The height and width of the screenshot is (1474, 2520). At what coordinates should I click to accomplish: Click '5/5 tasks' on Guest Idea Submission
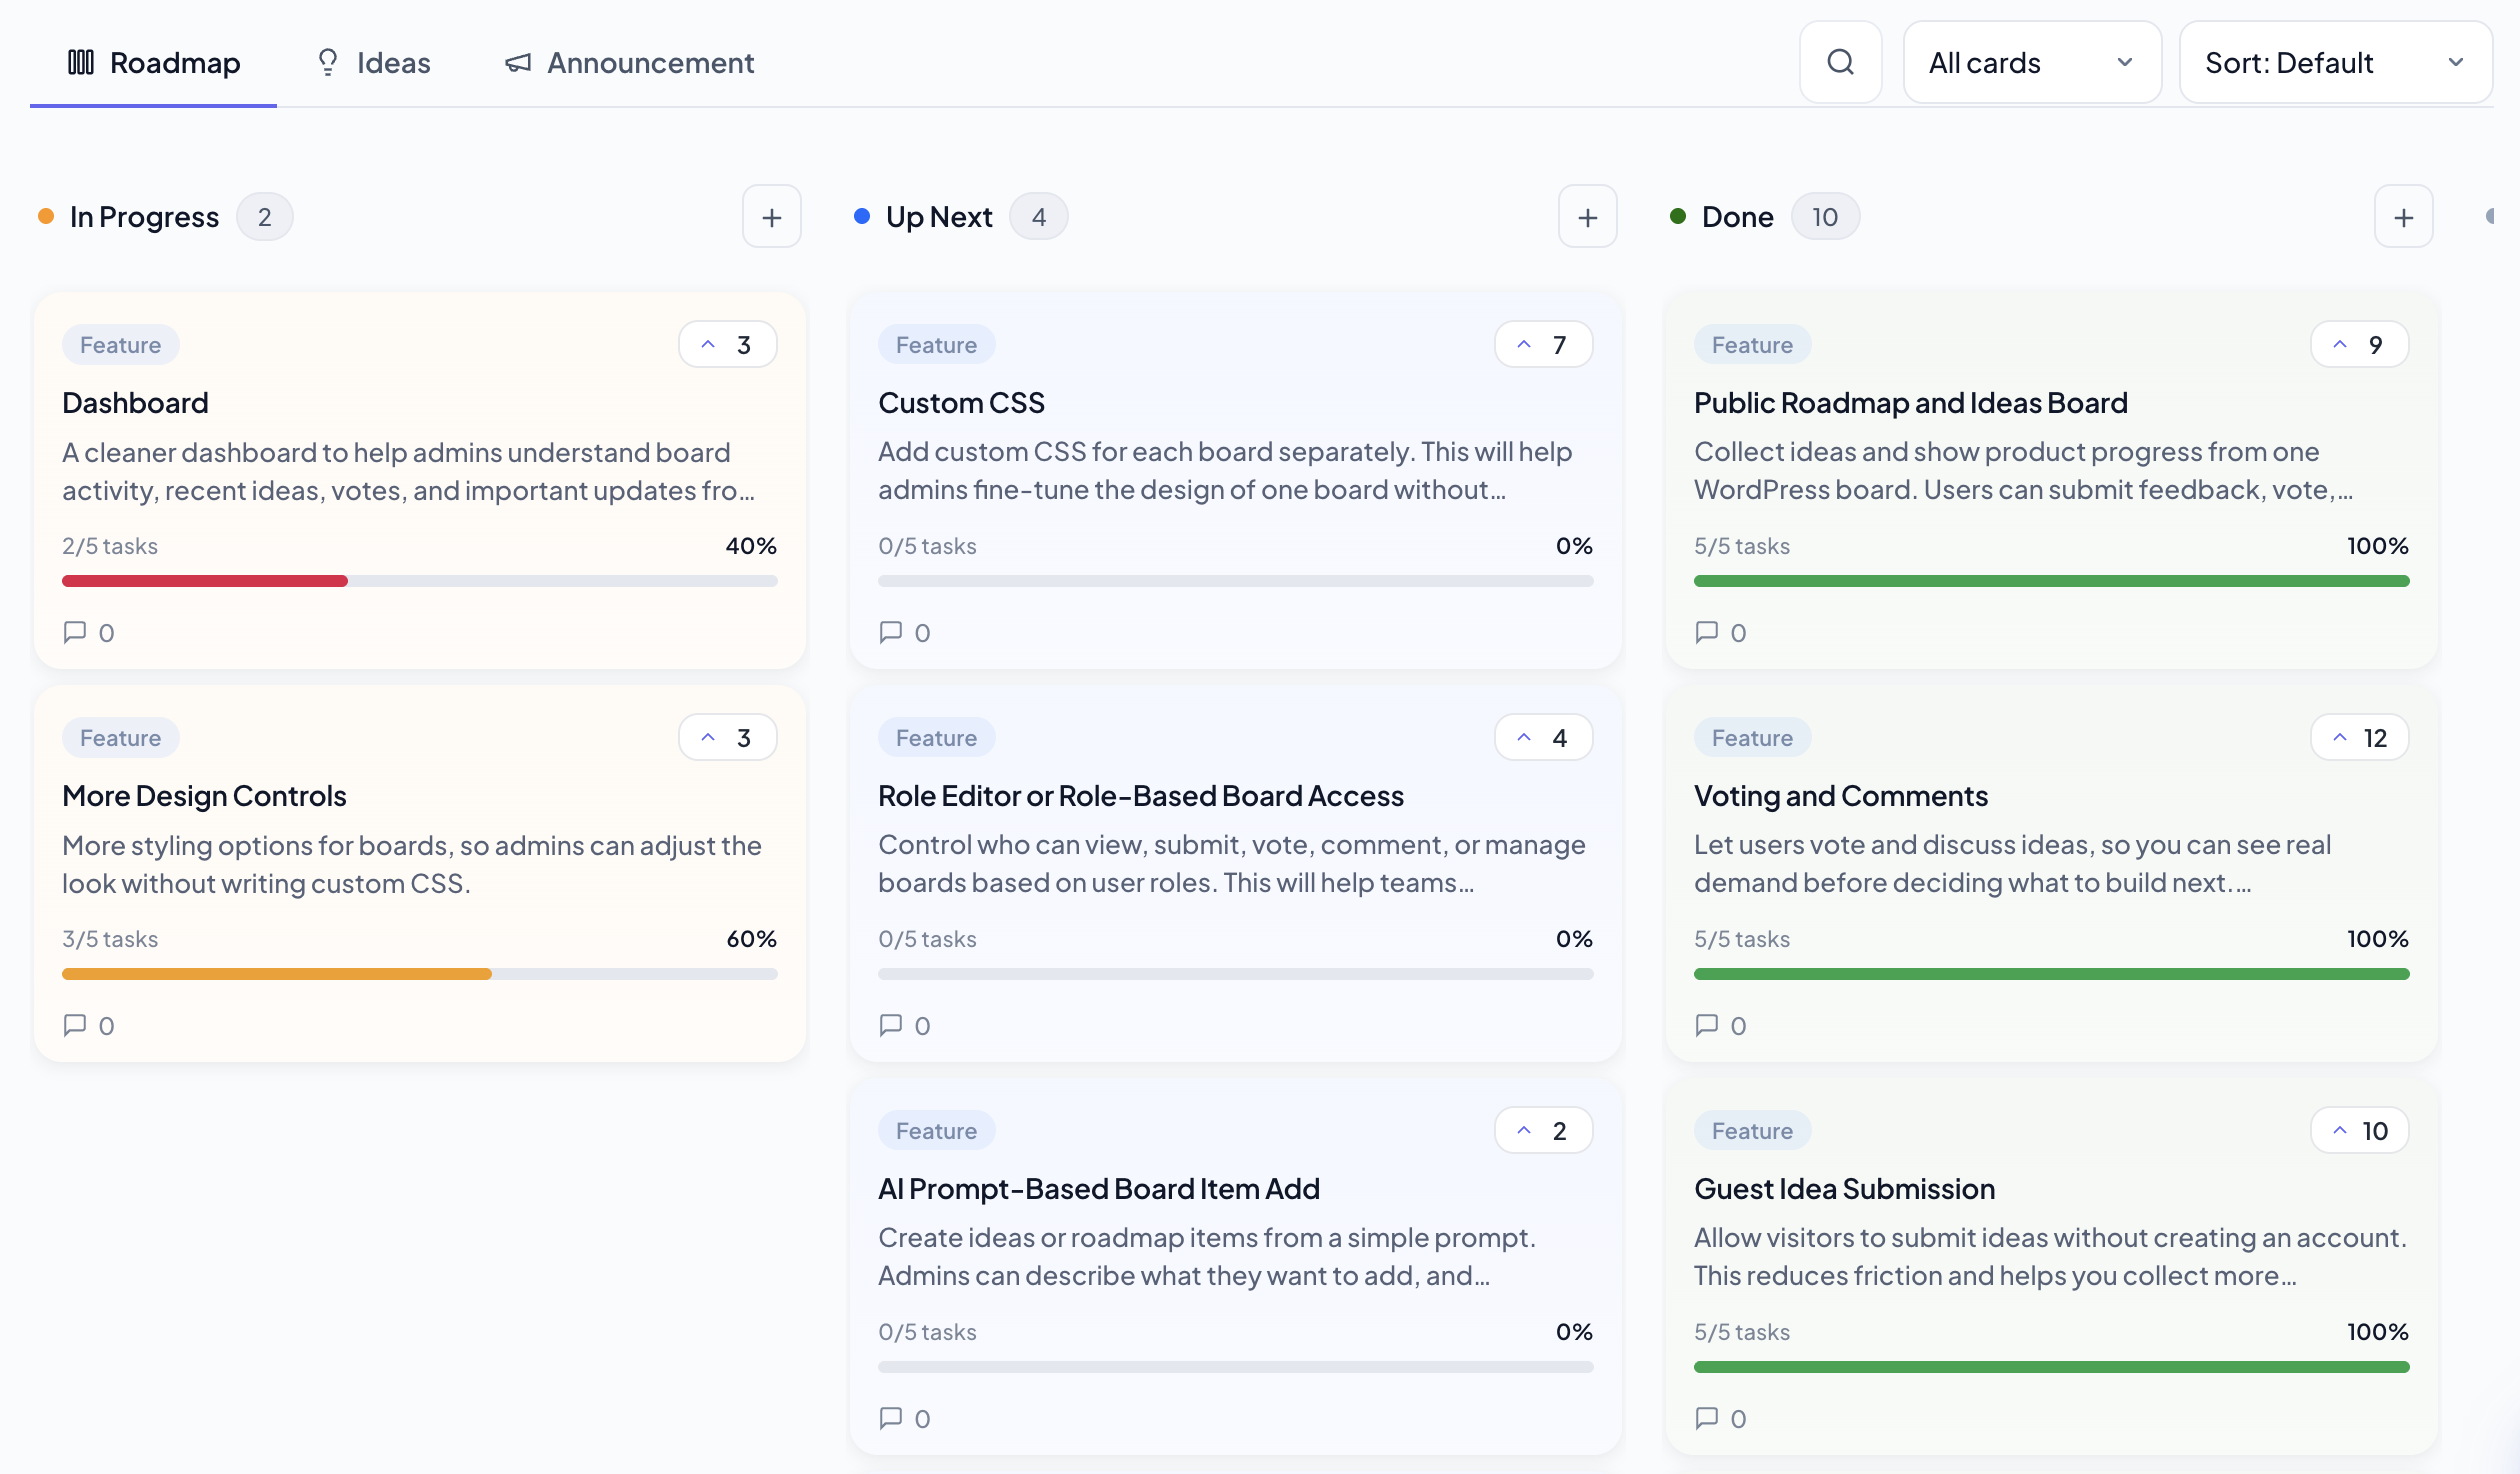(x=1742, y=1332)
